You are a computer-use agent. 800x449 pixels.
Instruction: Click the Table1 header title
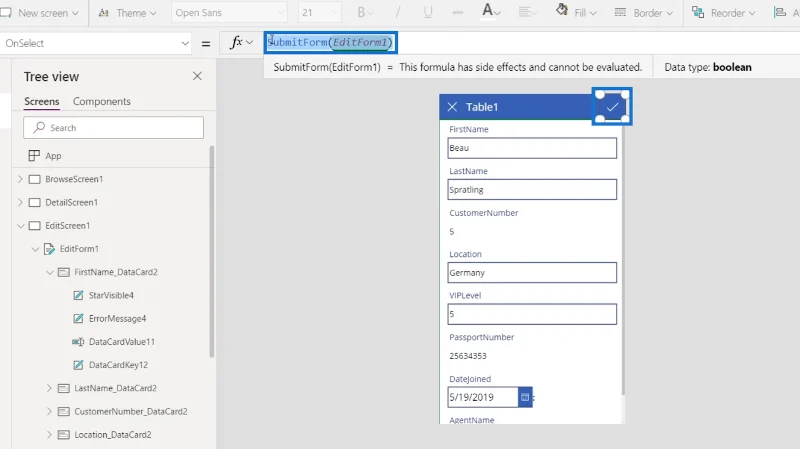(482, 107)
